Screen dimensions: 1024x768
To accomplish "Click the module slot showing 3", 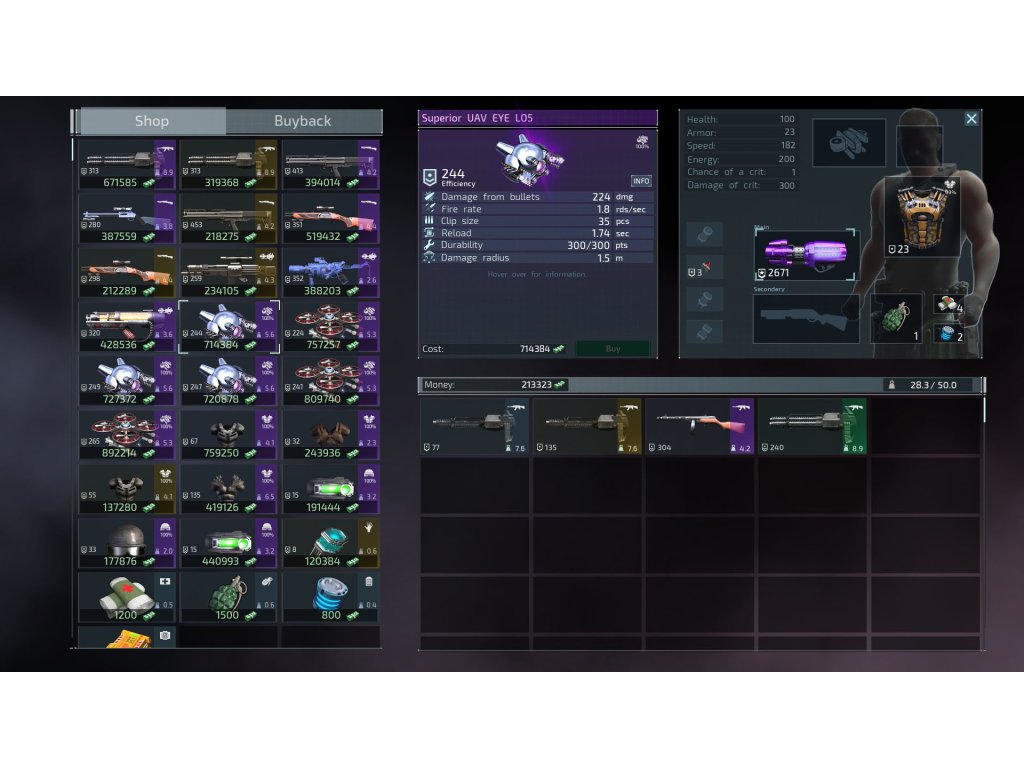I will 704,268.
